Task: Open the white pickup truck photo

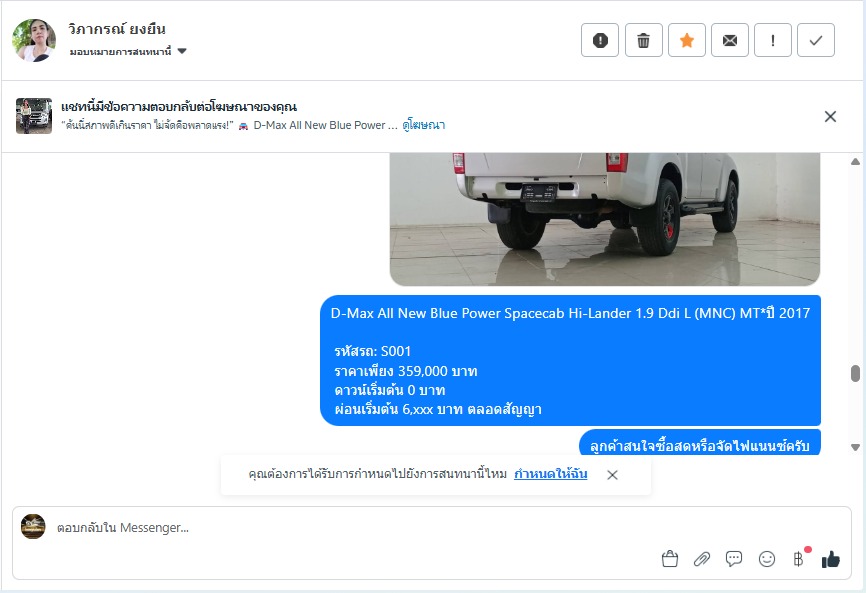Action: coord(605,219)
